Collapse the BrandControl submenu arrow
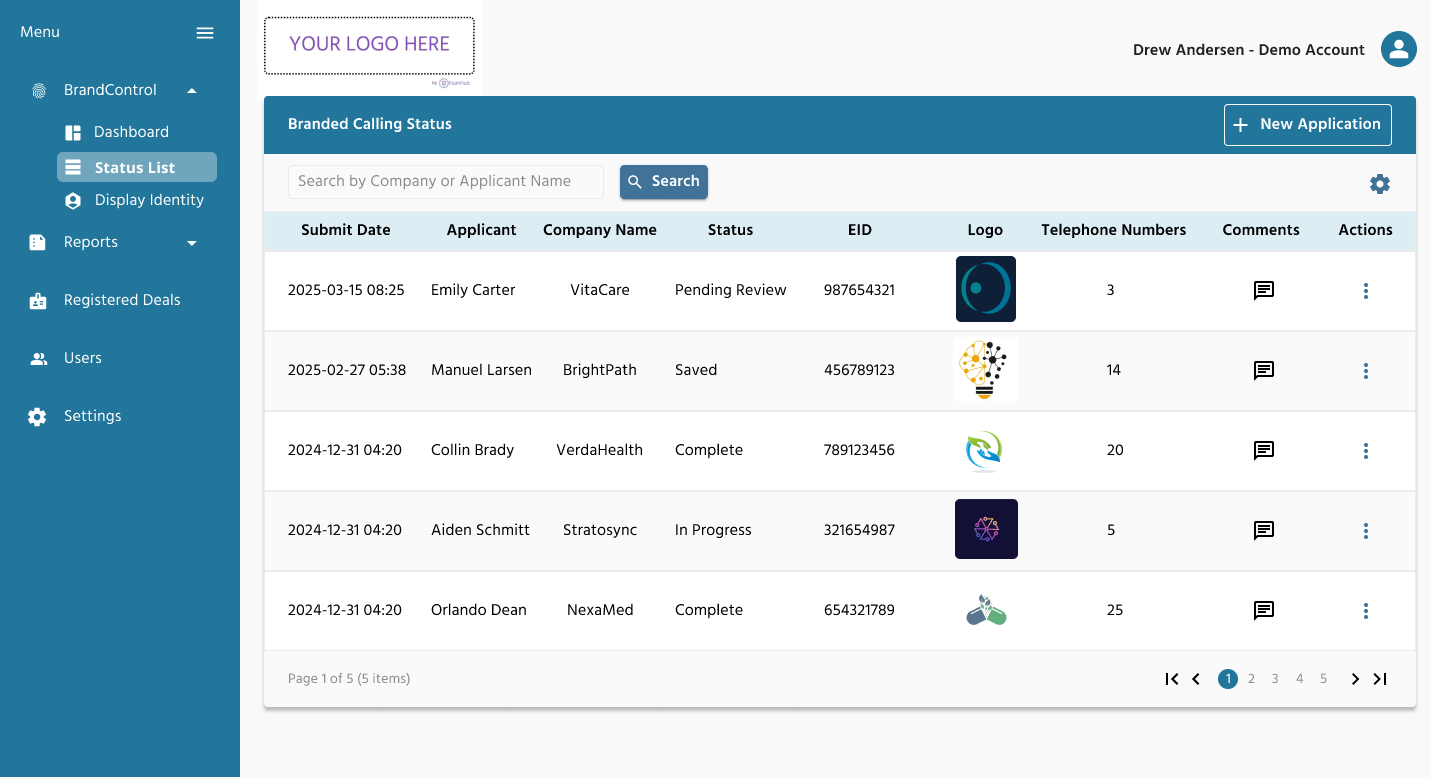 tap(192, 91)
